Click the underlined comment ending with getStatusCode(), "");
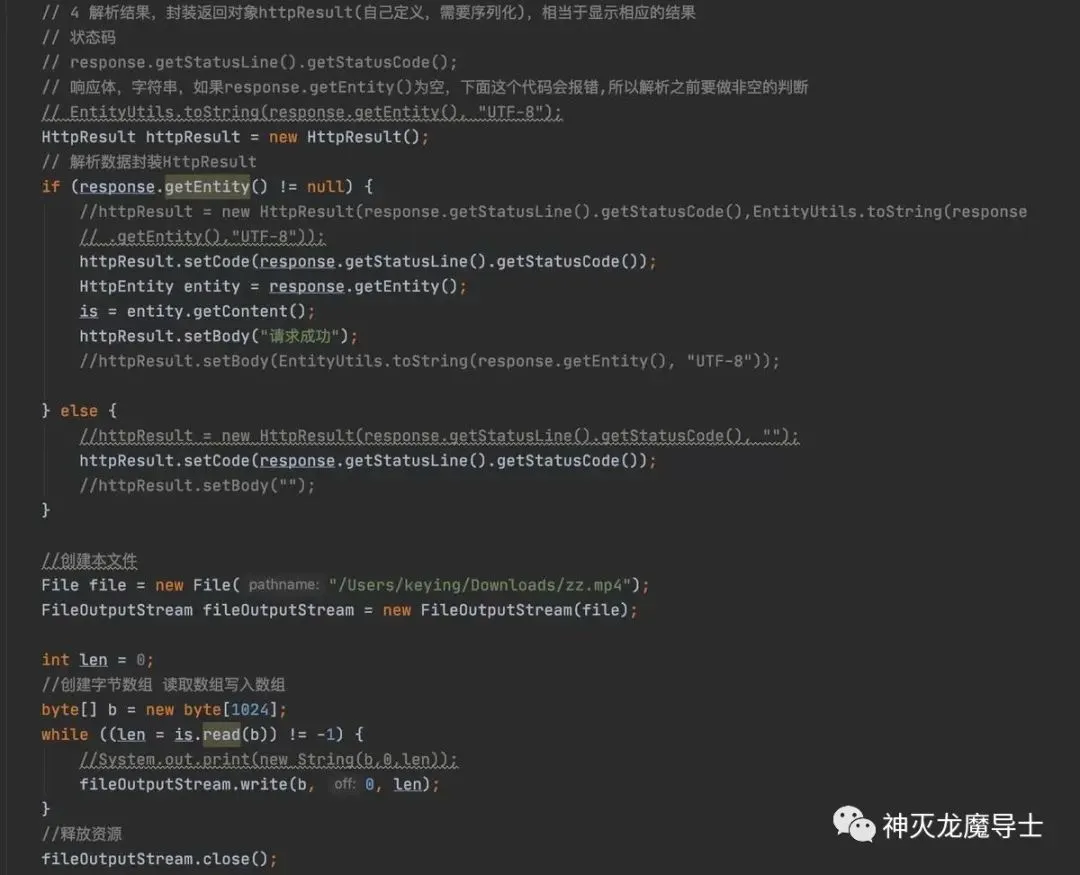 coord(439,435)
